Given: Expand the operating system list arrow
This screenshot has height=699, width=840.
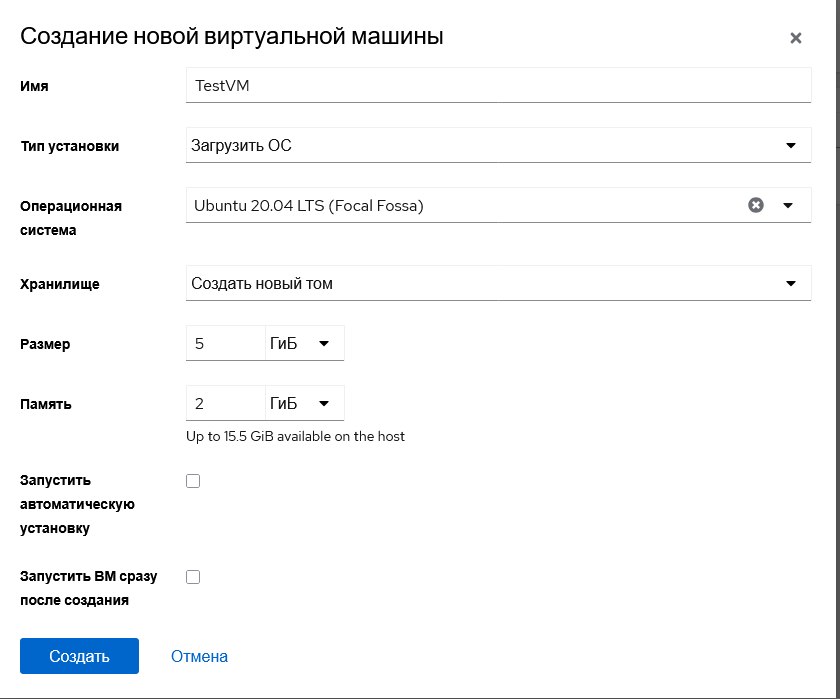Looking at the screenshot, I should (x=788, y=205).
